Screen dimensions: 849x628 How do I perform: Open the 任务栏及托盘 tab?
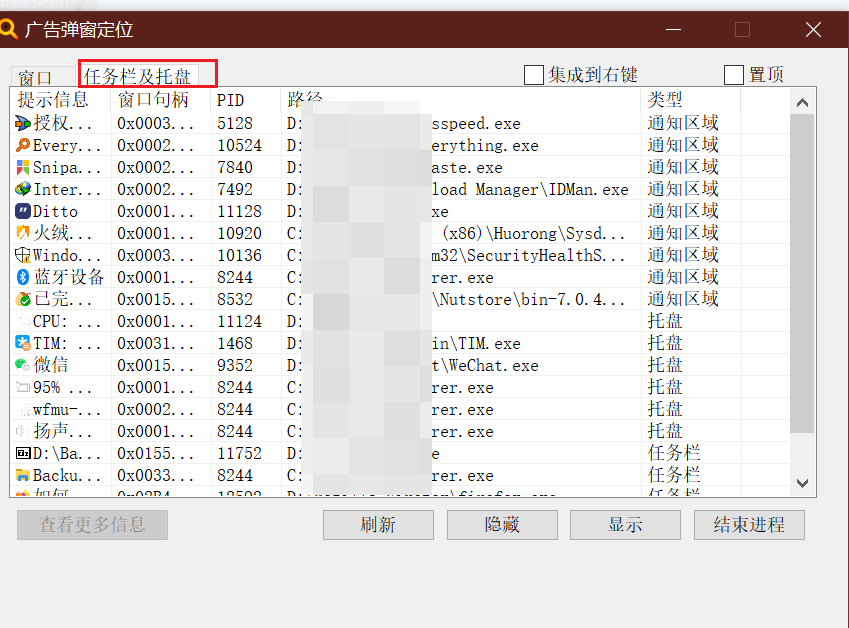click(x=137, y=76)
